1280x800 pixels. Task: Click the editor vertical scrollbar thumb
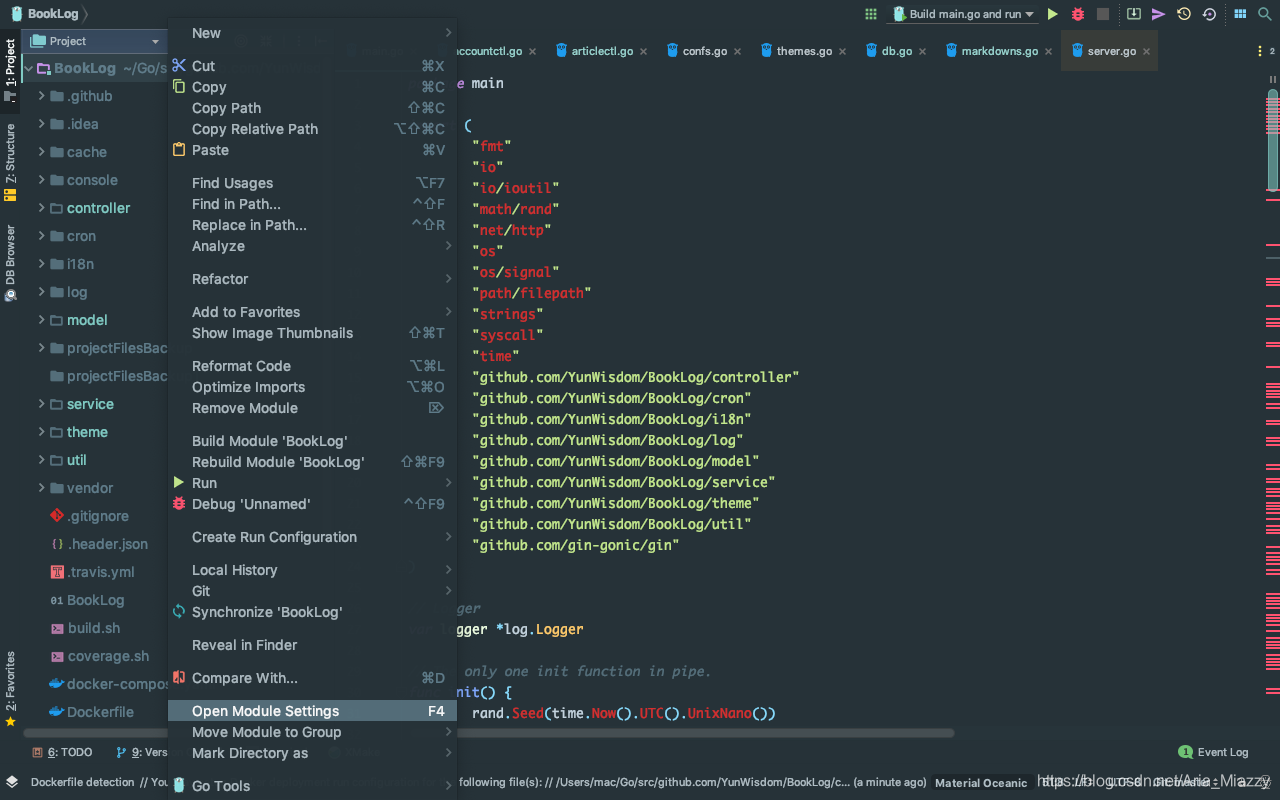point(1273,140)
